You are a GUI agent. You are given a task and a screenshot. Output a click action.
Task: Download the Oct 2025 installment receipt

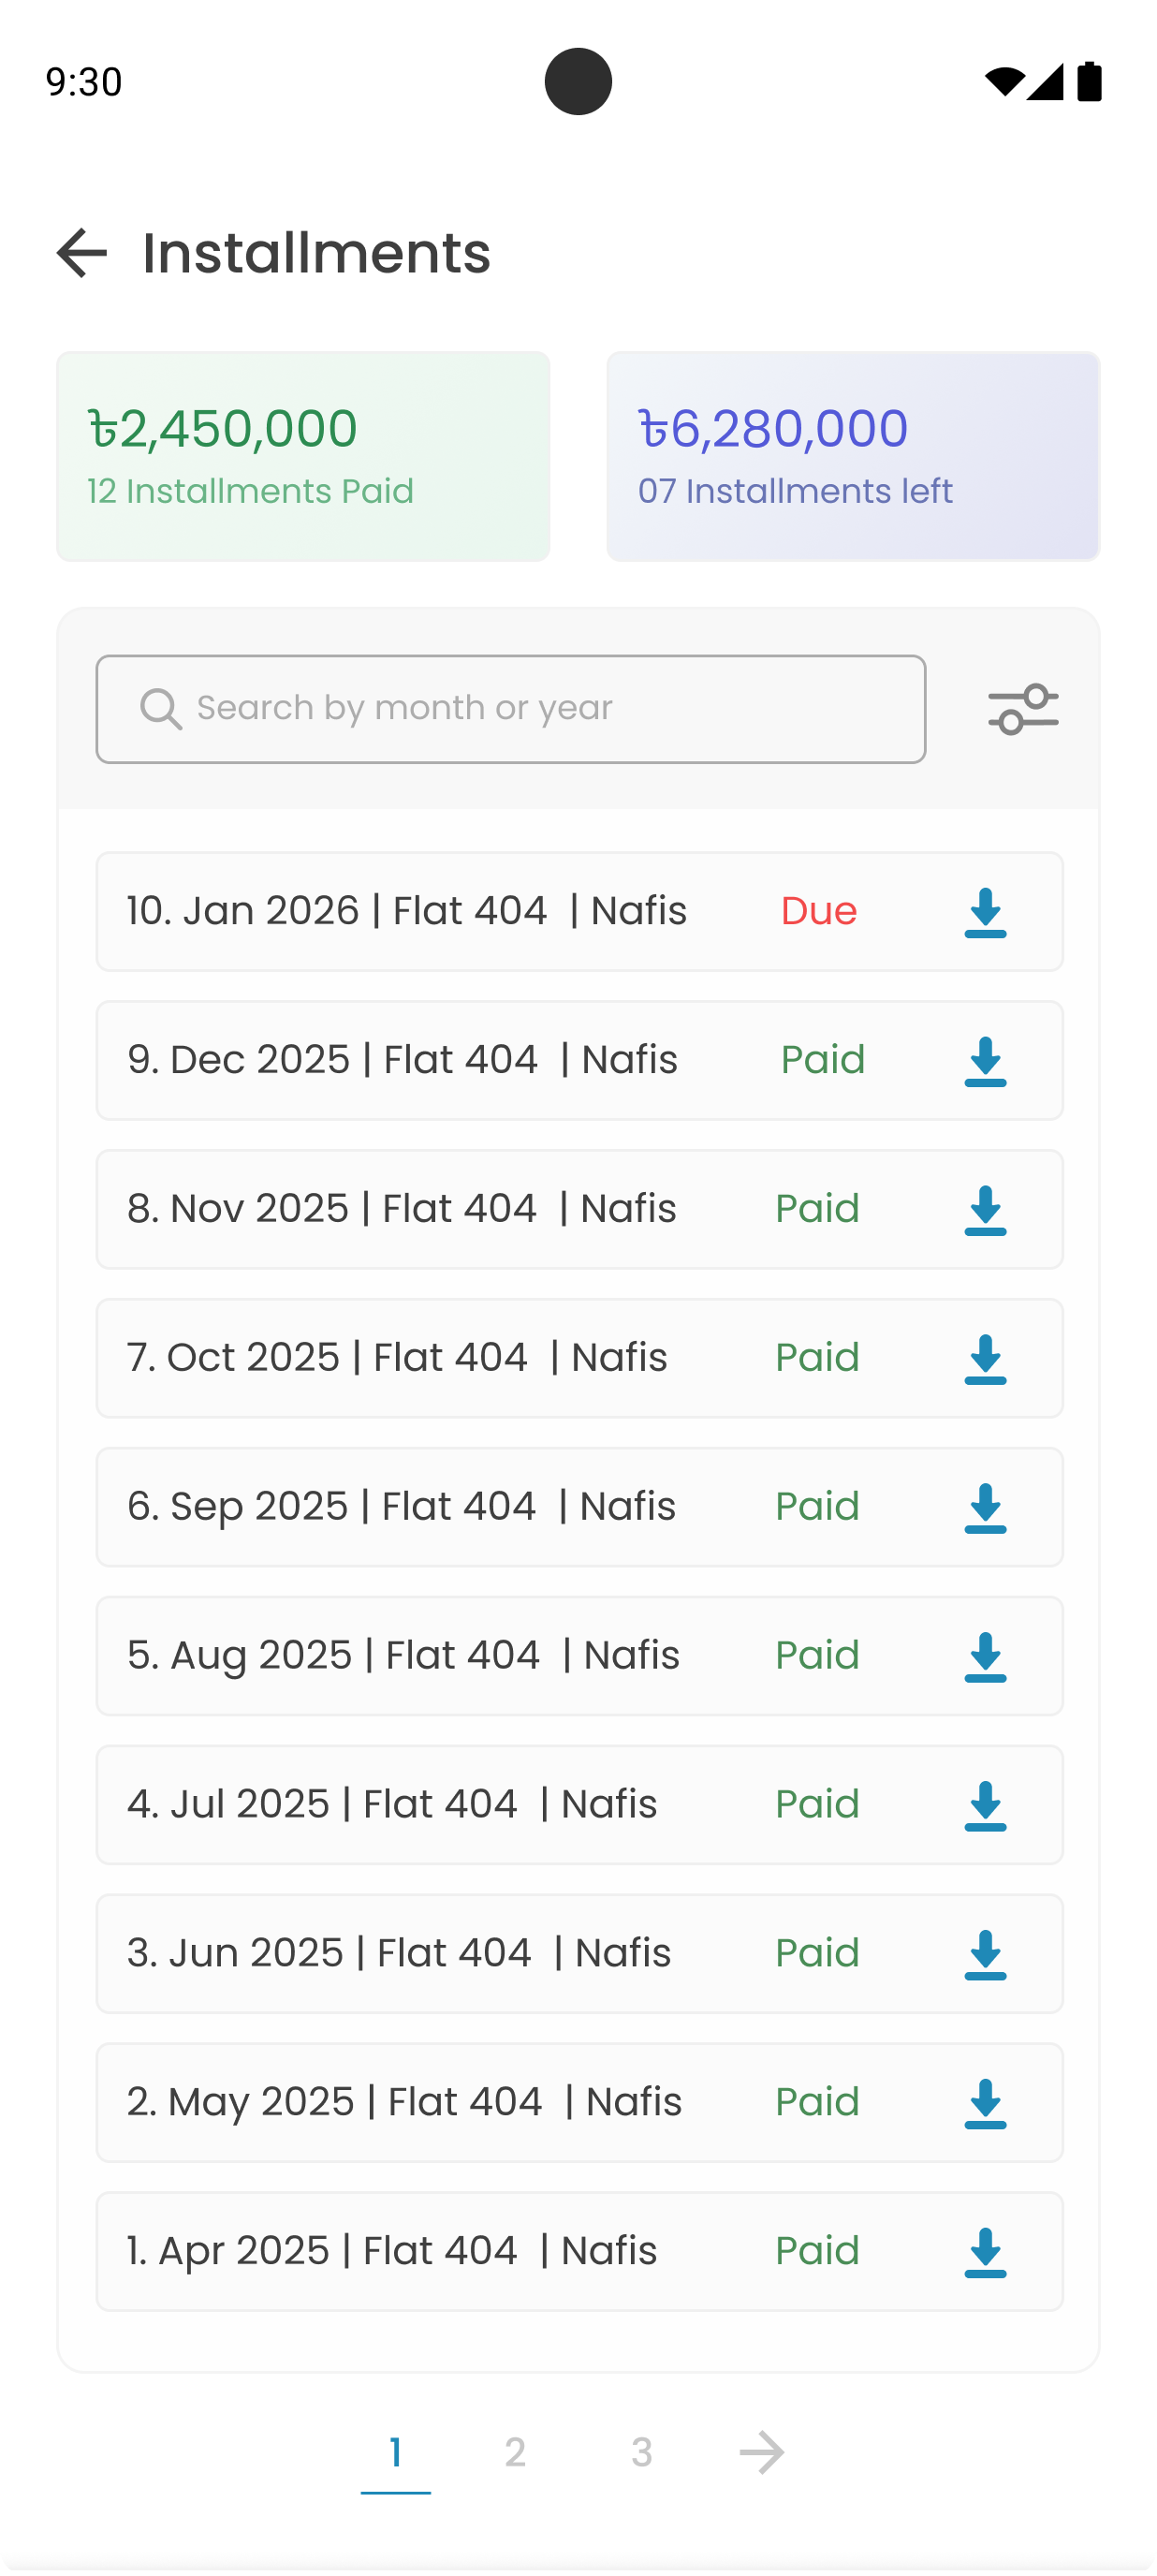click(x=985, y=1359)
